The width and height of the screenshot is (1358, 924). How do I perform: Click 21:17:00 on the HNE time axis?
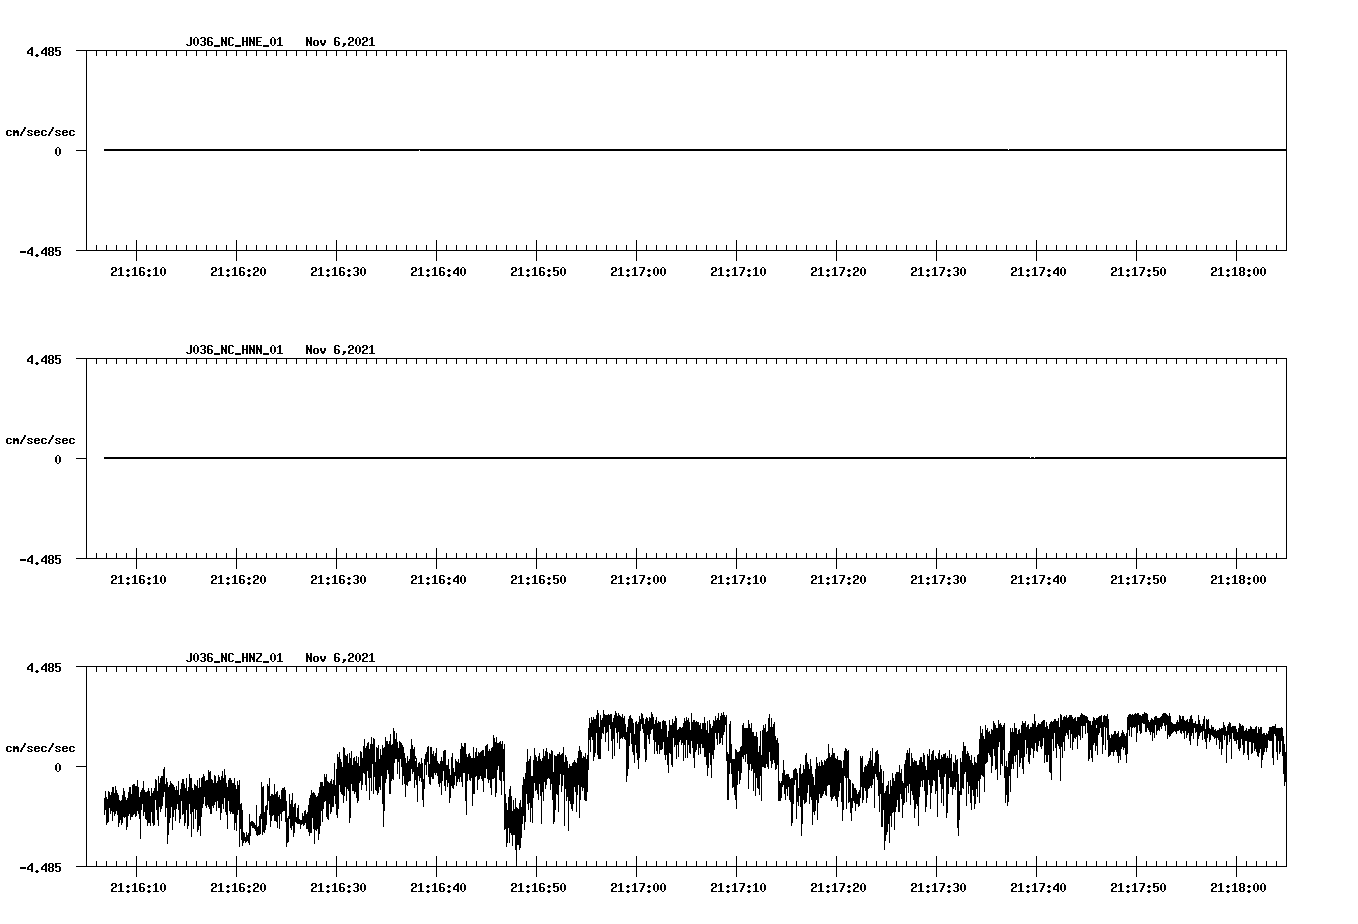pyautogui.click(x=638, y=272)
